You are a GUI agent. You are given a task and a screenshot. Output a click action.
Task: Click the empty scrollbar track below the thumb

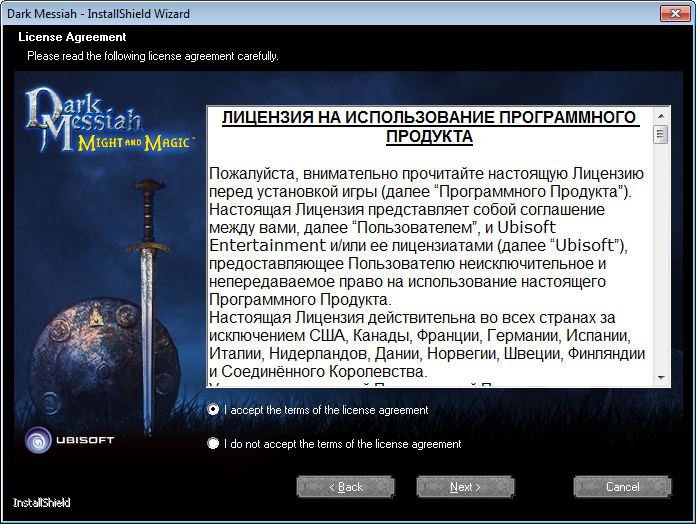point(660,260)
